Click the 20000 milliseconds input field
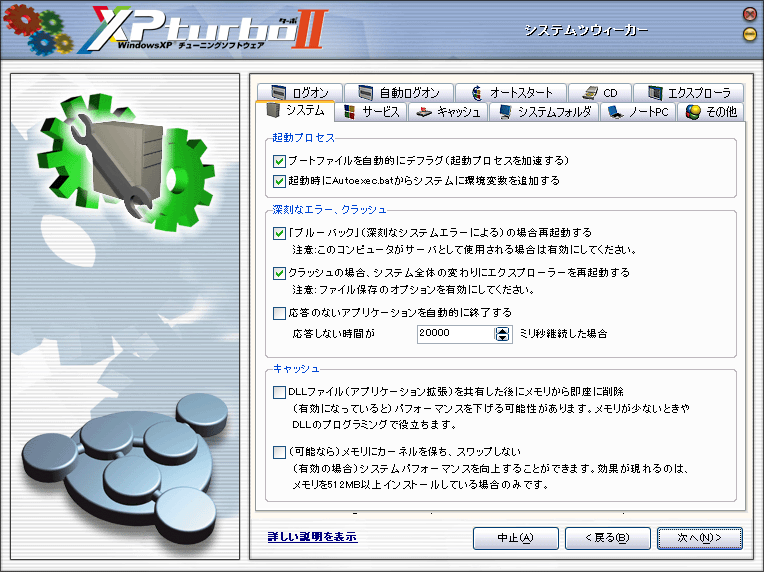The image size is (764, 572). pos(456,334)
